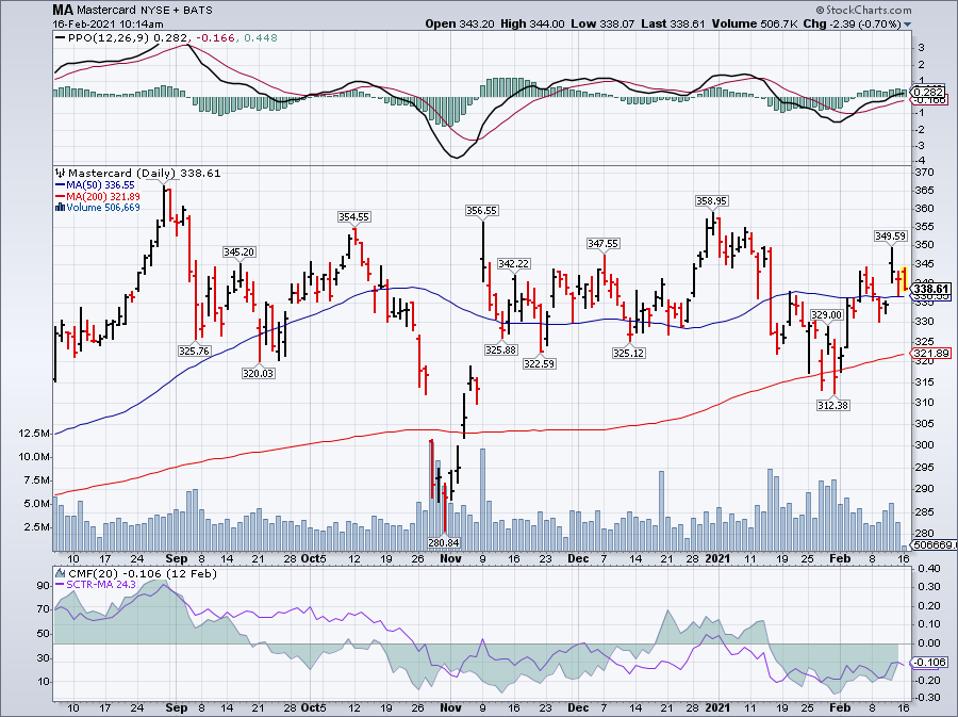This screenshot has width=958, height=717.
Task: Click the 345.20 peak price label
Action: (239, 252)
